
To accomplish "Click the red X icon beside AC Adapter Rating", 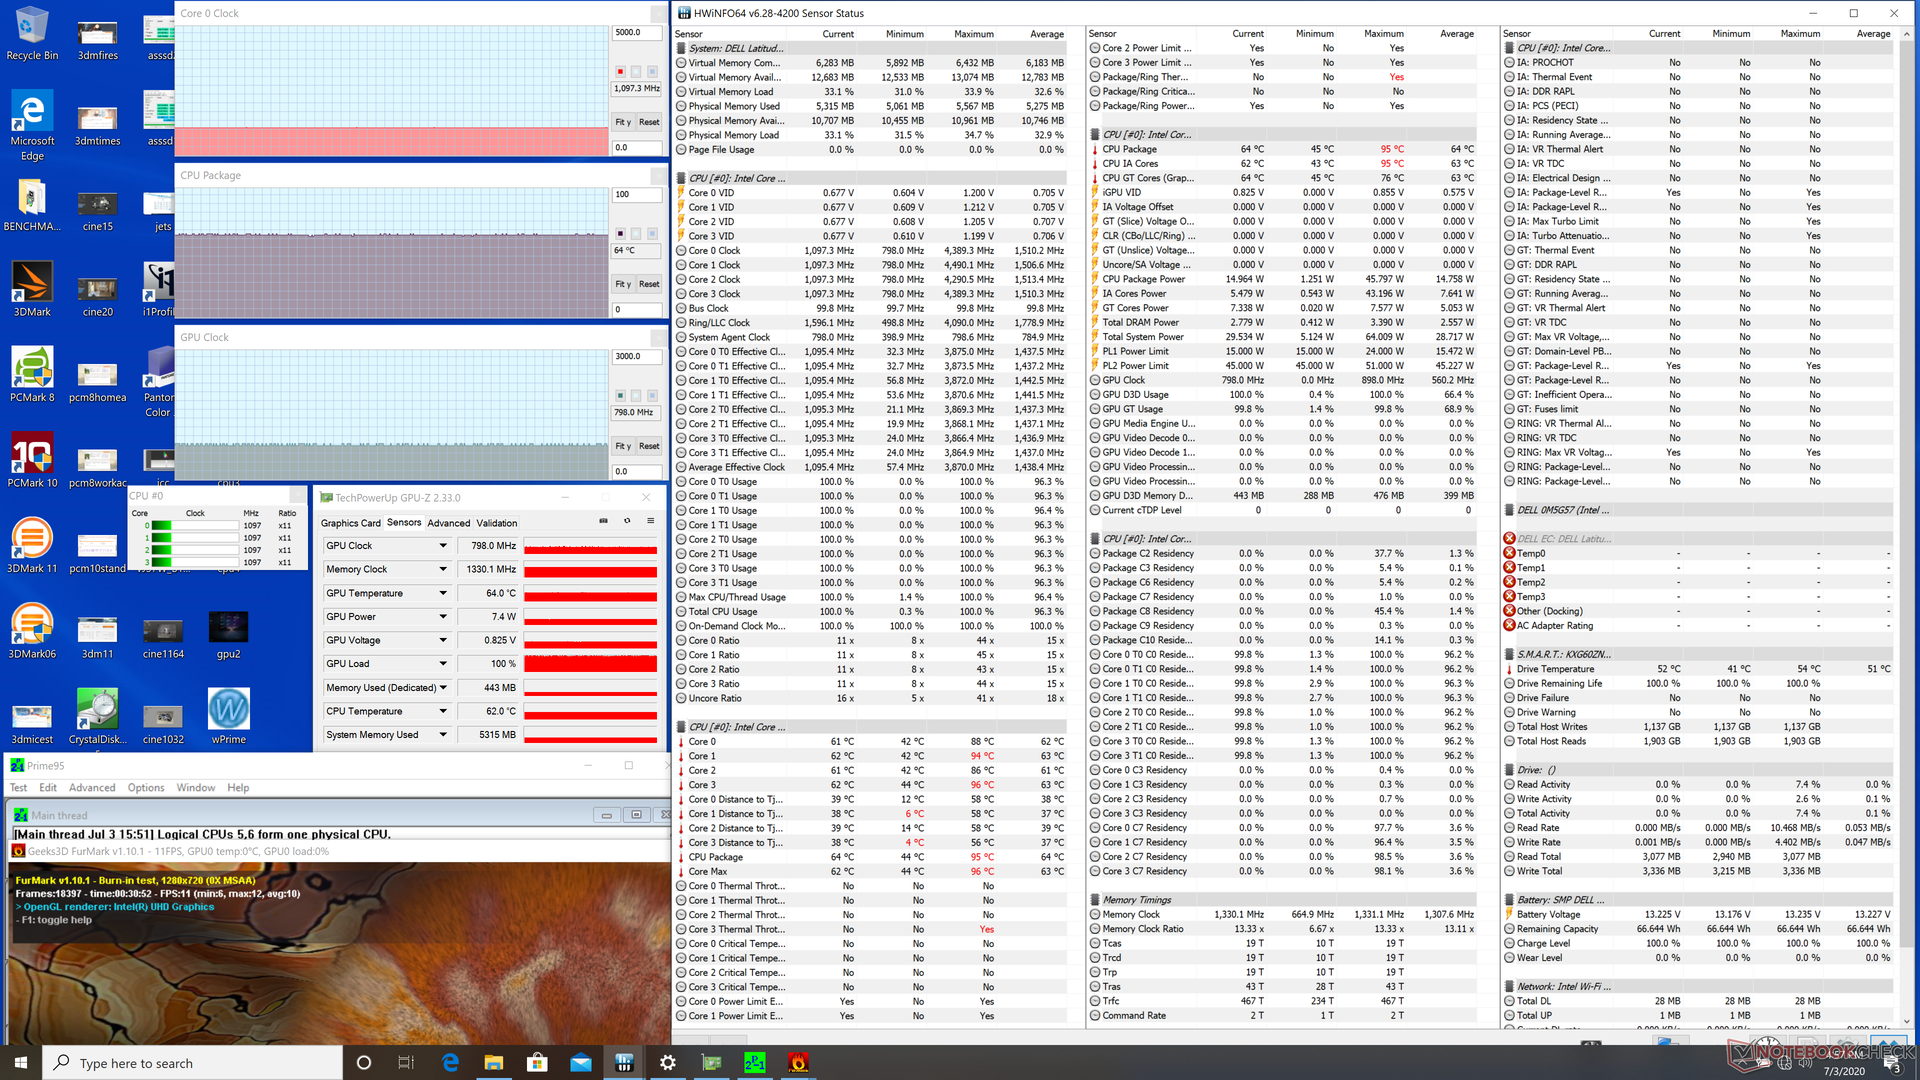I will [x=1509, y=625].
